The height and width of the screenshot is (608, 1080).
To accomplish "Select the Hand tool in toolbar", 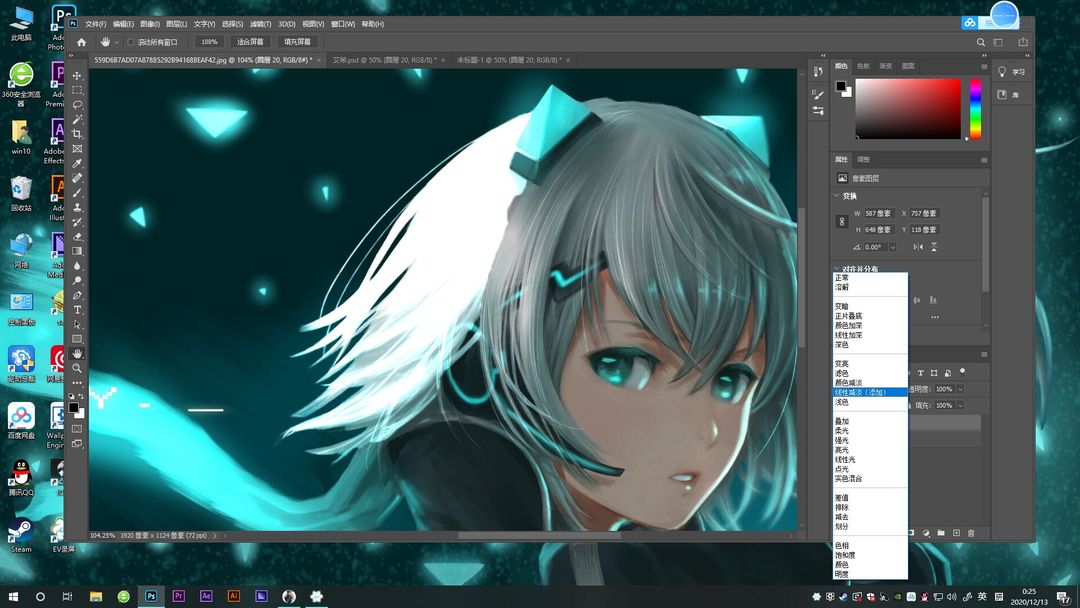I will click(77, 353).
